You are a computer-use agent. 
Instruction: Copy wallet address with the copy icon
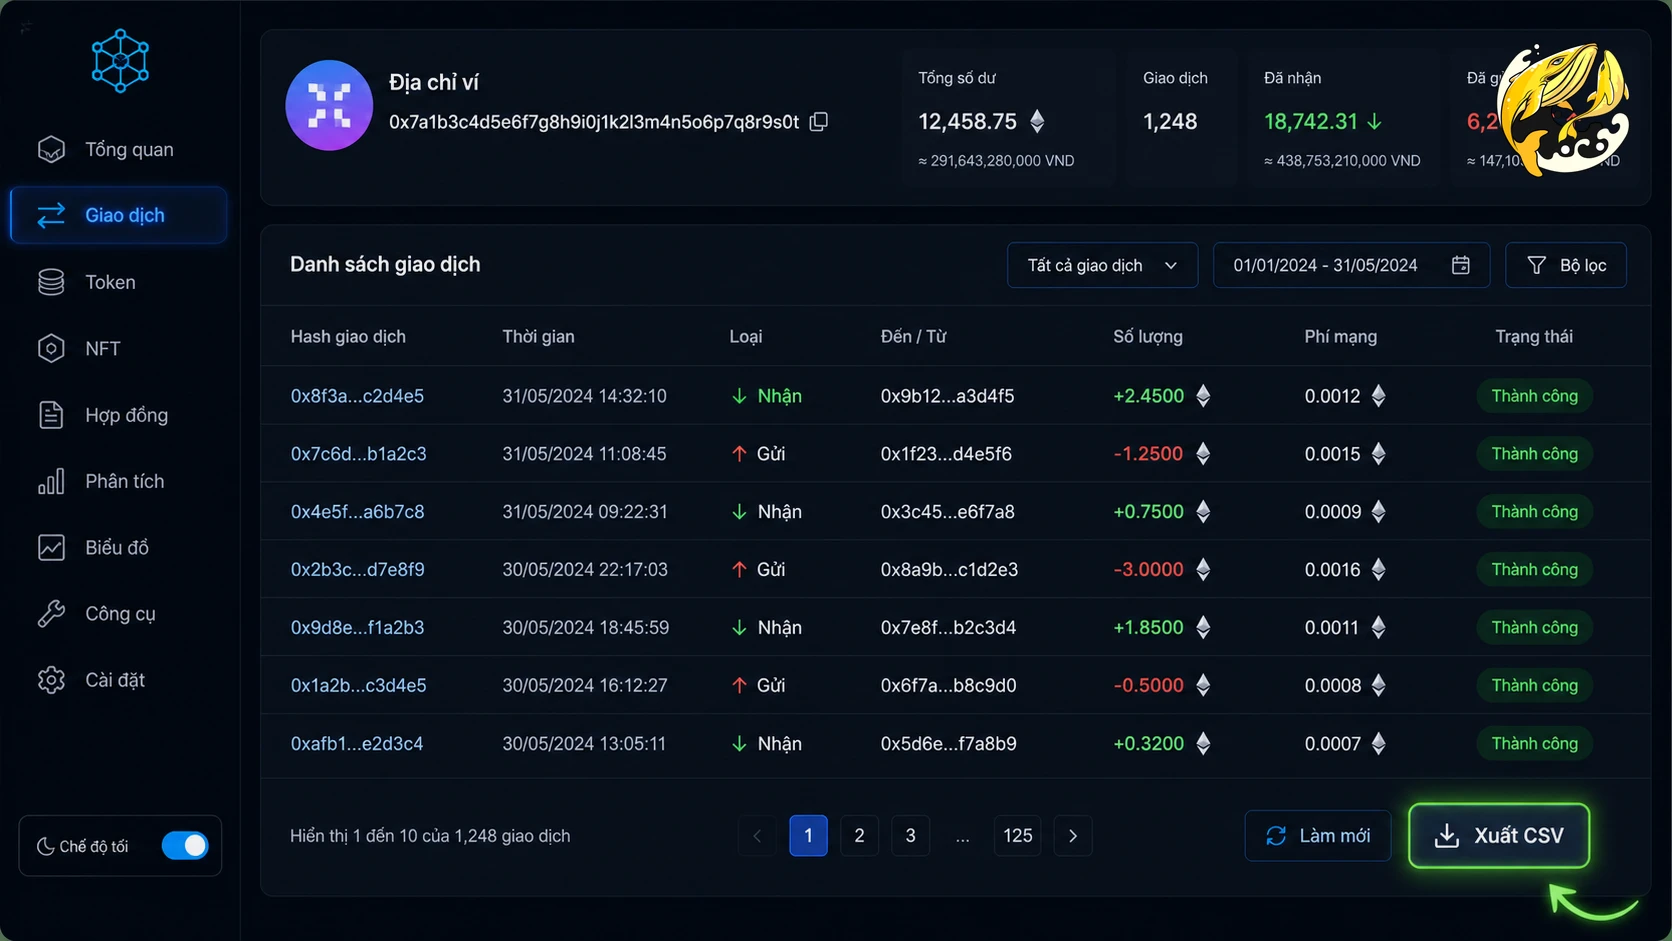(x=819, y=122)
